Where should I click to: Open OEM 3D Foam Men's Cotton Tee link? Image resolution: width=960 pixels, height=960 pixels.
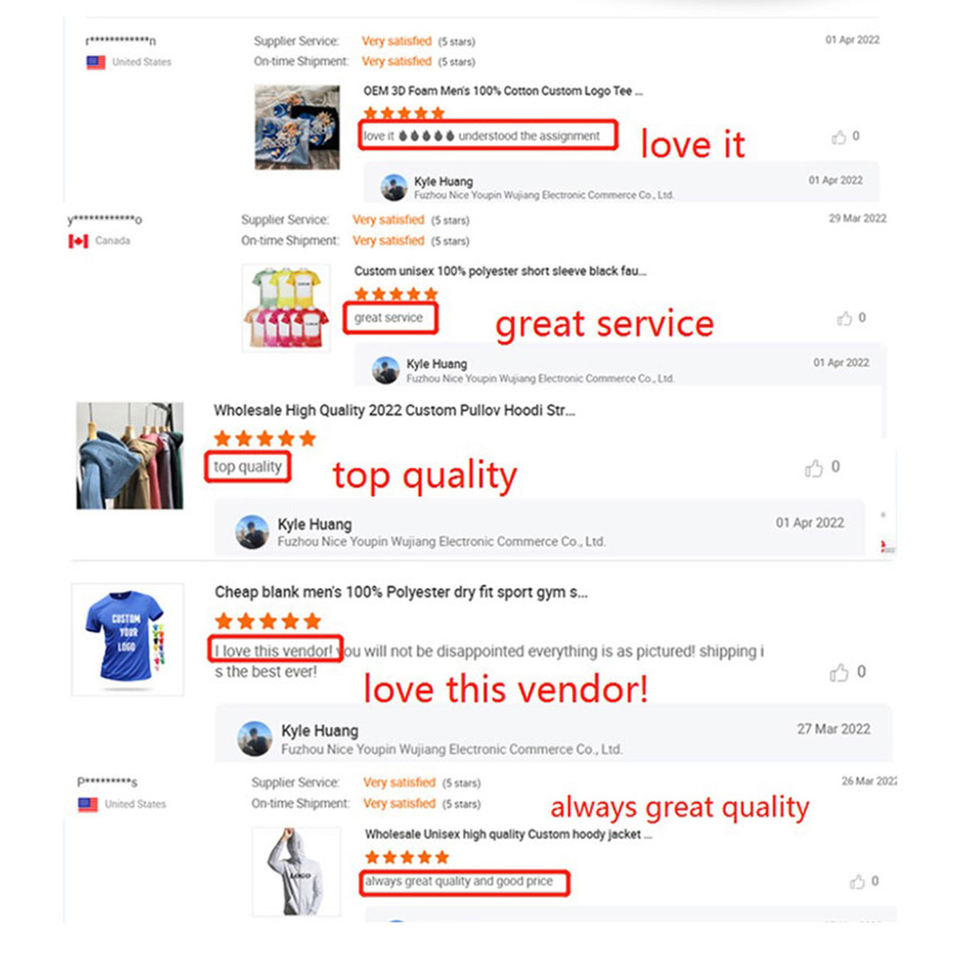coord(503,91)
